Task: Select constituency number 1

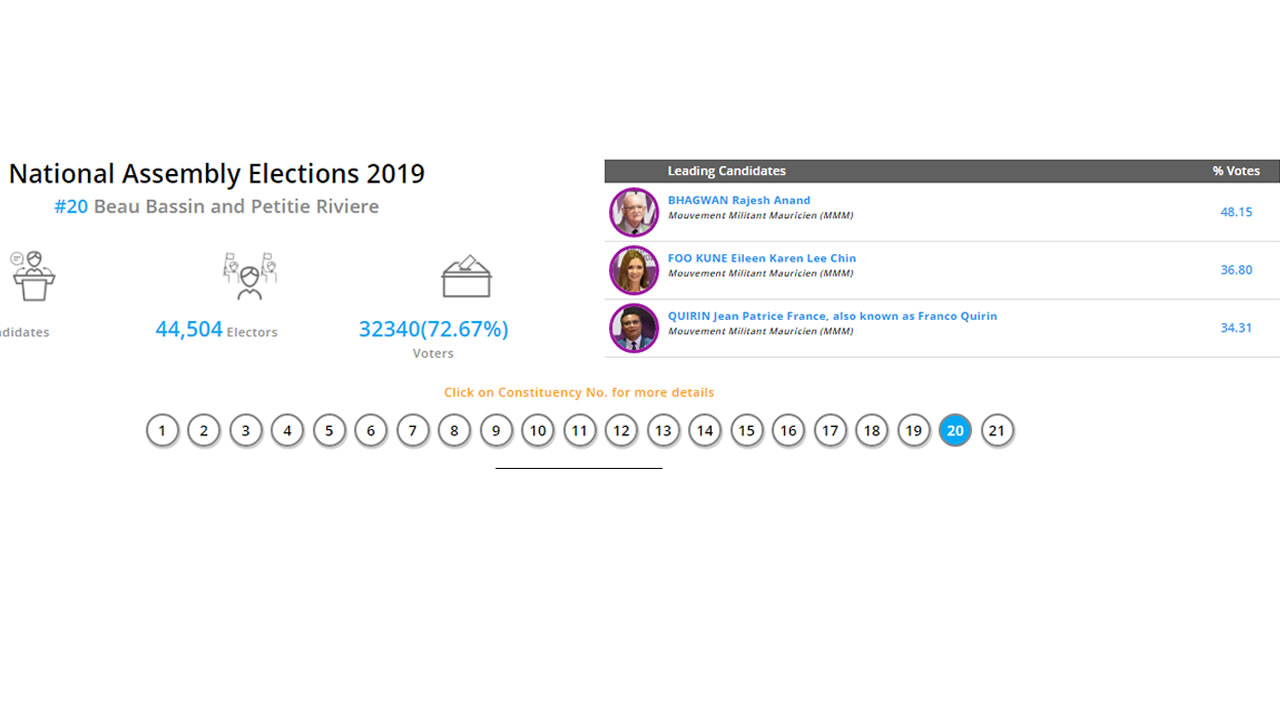Action: pos(162,431)
